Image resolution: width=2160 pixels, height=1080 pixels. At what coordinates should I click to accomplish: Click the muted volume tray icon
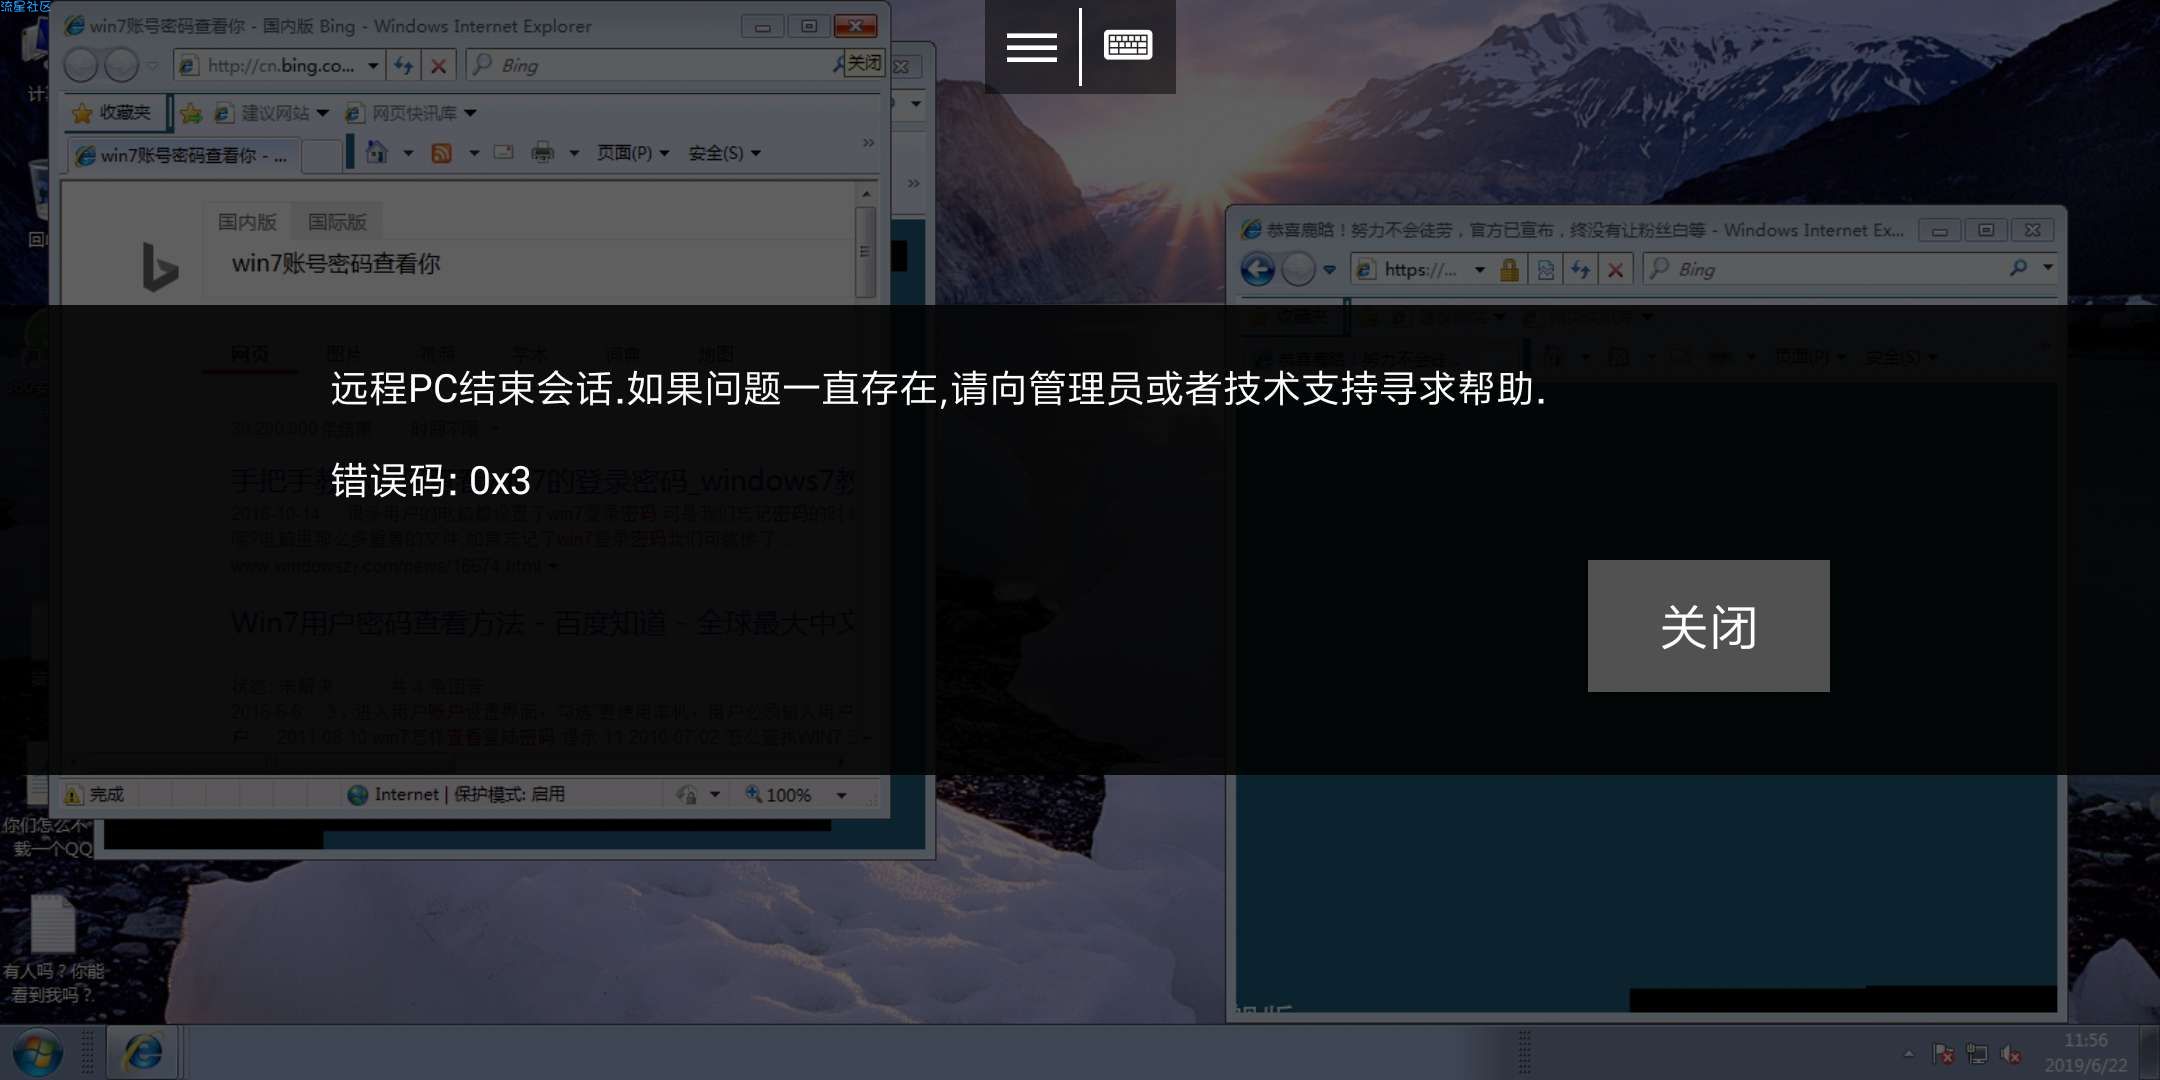coord(2011,1054)
